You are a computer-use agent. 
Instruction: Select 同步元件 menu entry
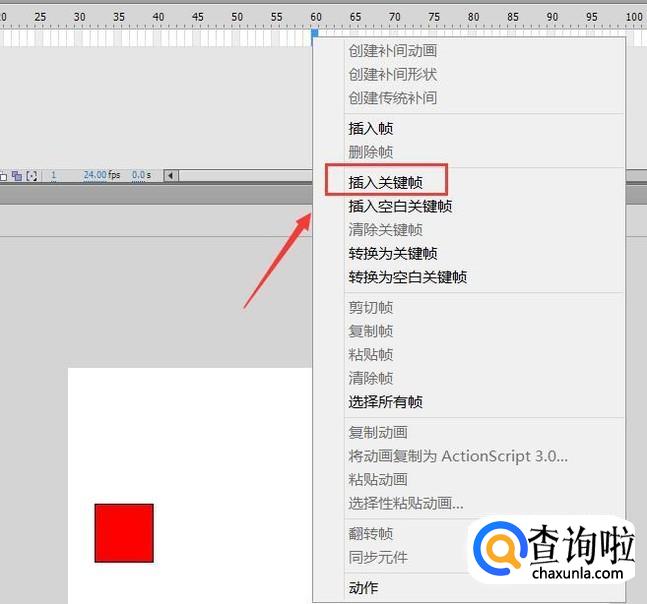pyautogui.click(x=378, y=557)
